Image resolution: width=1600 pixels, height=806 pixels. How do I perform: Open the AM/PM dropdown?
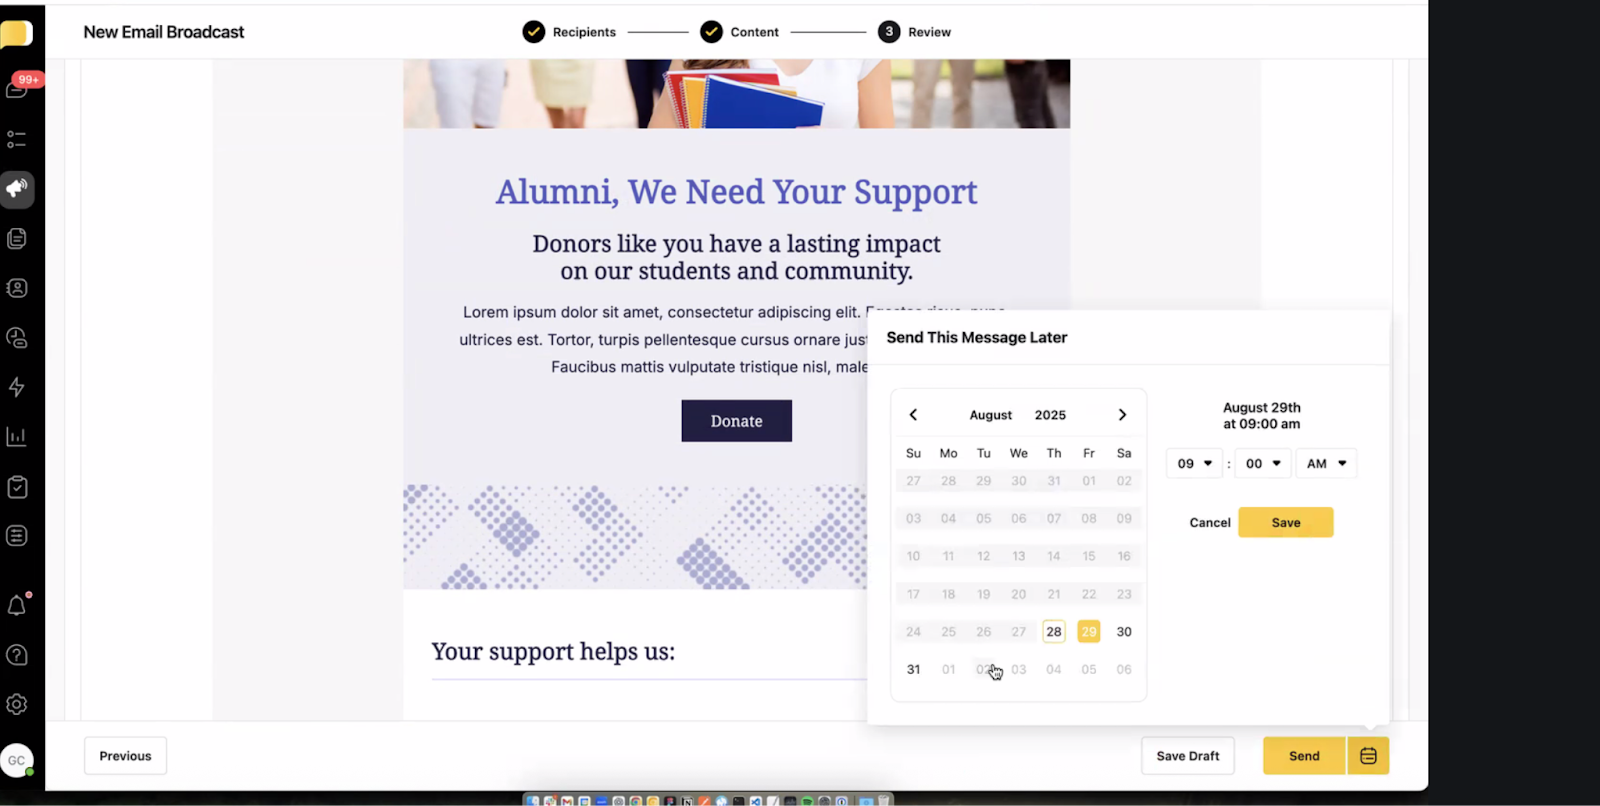pyautogui.click(x=1326, y=464)
